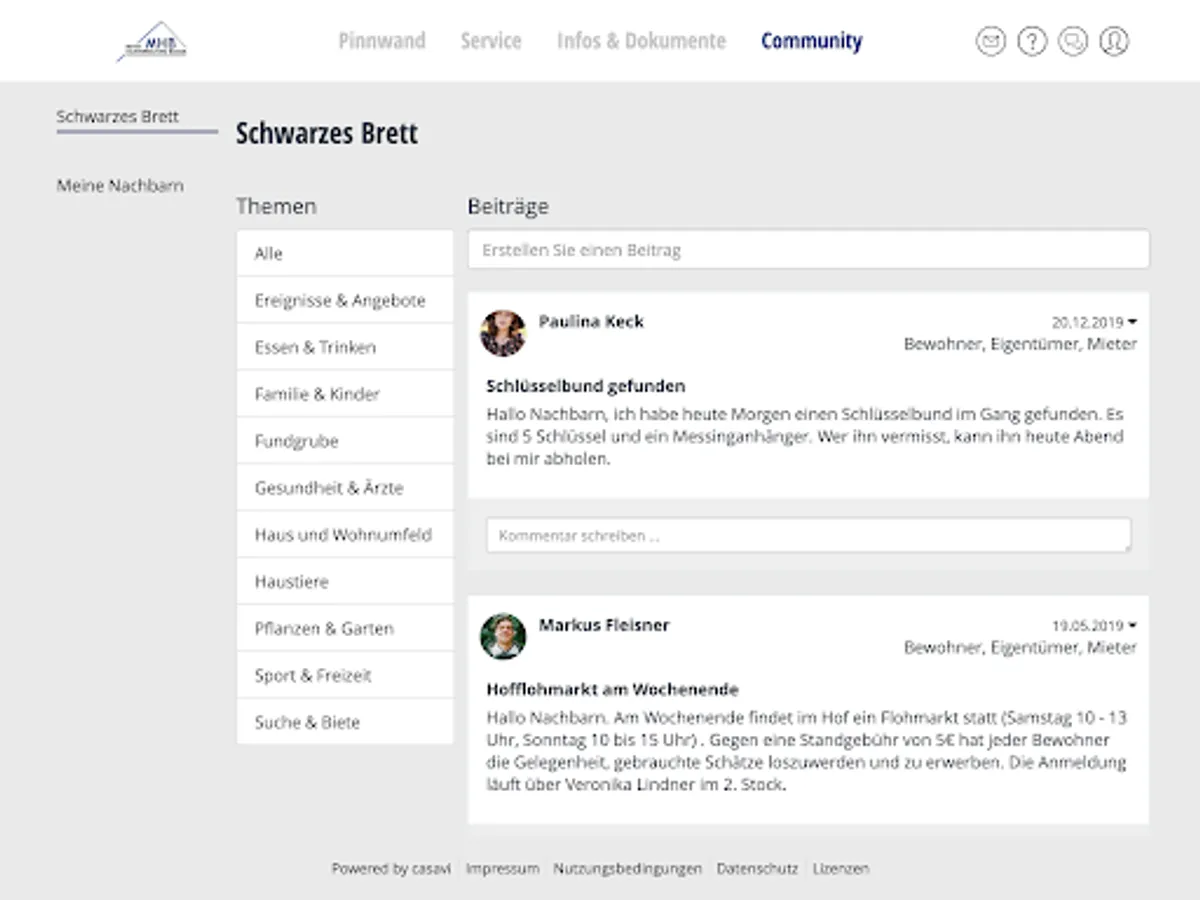1200x900 pixels.
Task: Select the Community tab
Action: [x=812, y=41]
